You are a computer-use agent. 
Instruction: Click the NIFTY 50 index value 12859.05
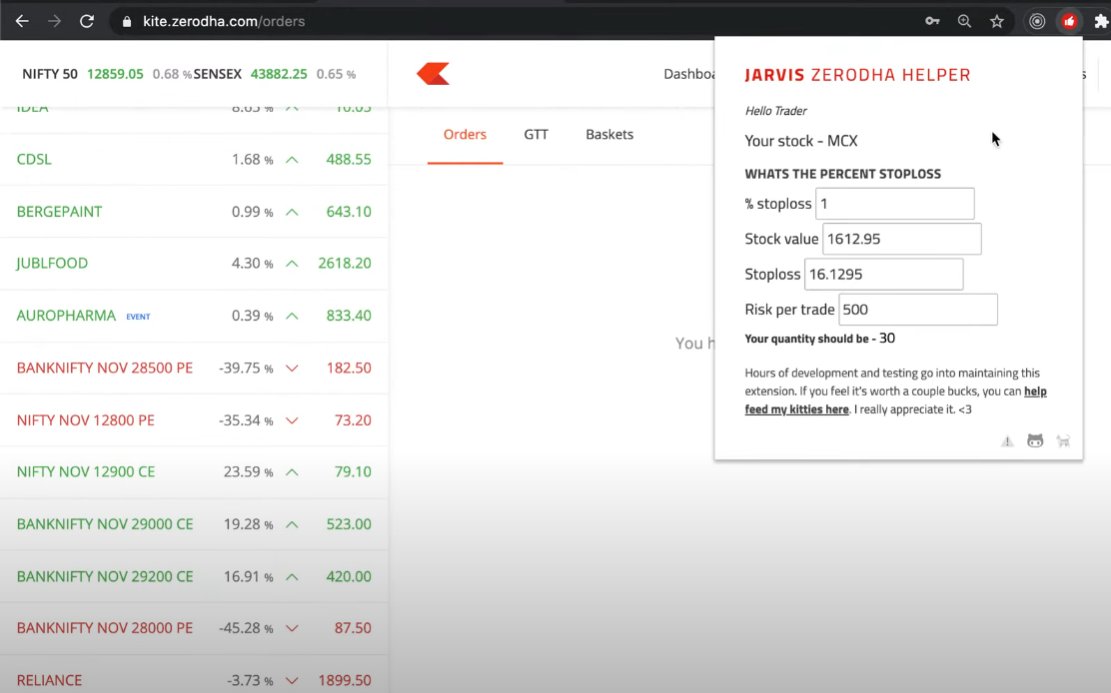pos(115,74)
